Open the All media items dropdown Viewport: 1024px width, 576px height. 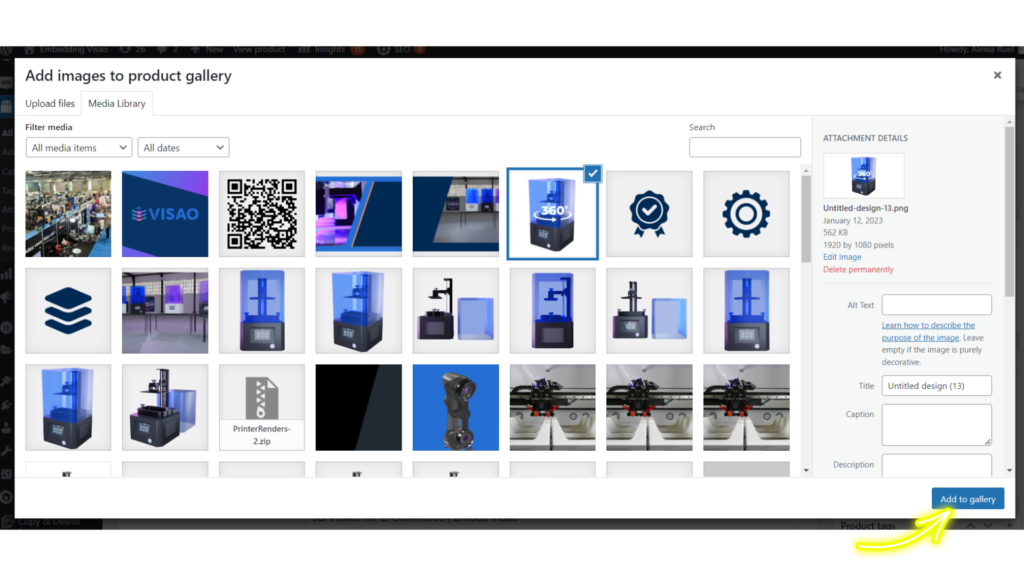point(79,148)
